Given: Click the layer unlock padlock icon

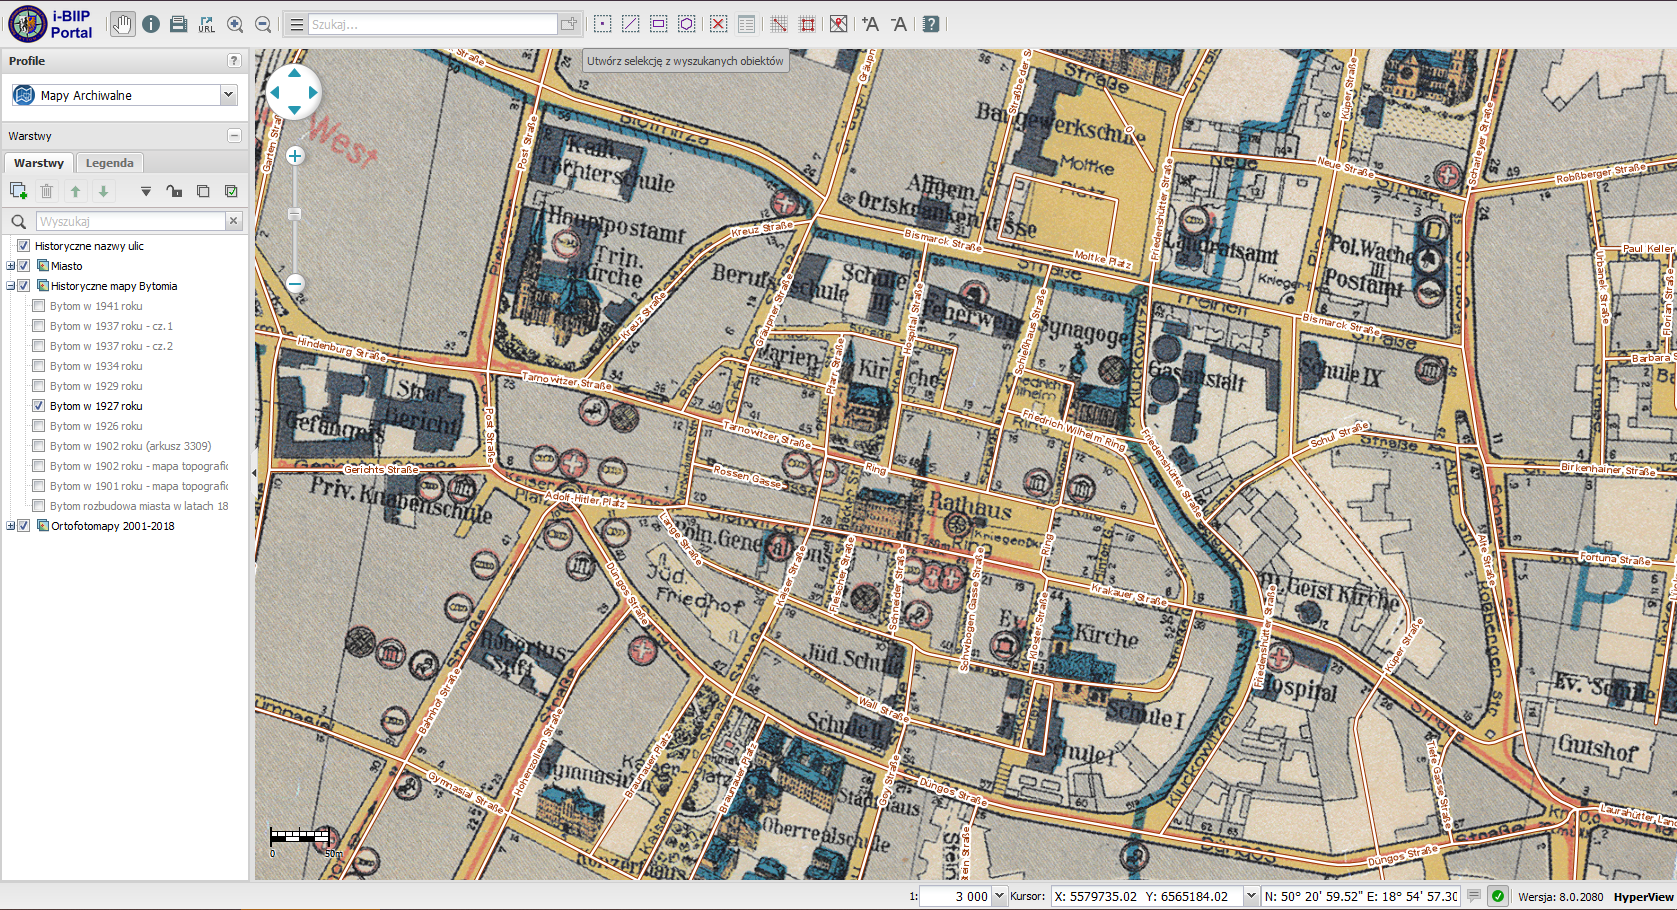Looking at the screenshot, I should click(x=174, y=191).
